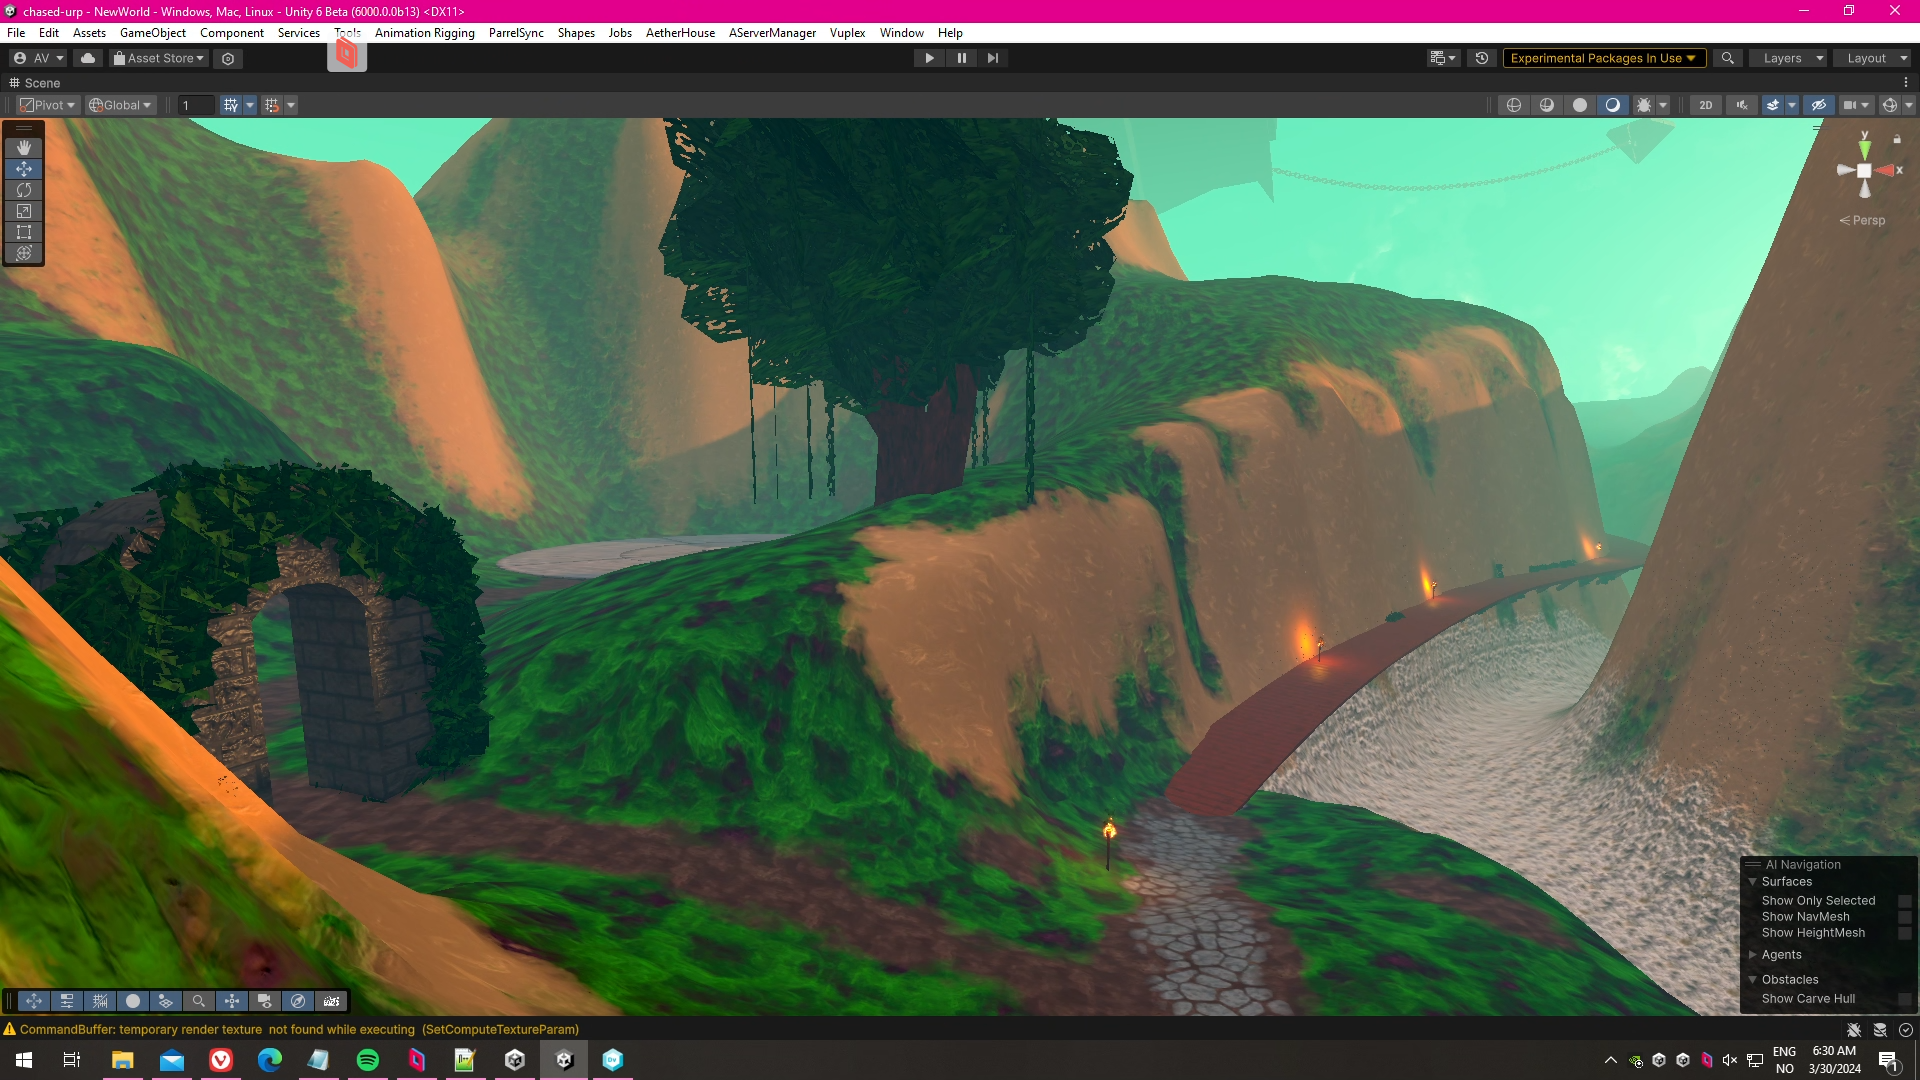Open the GameObject menu

click(x=152, y=33)
